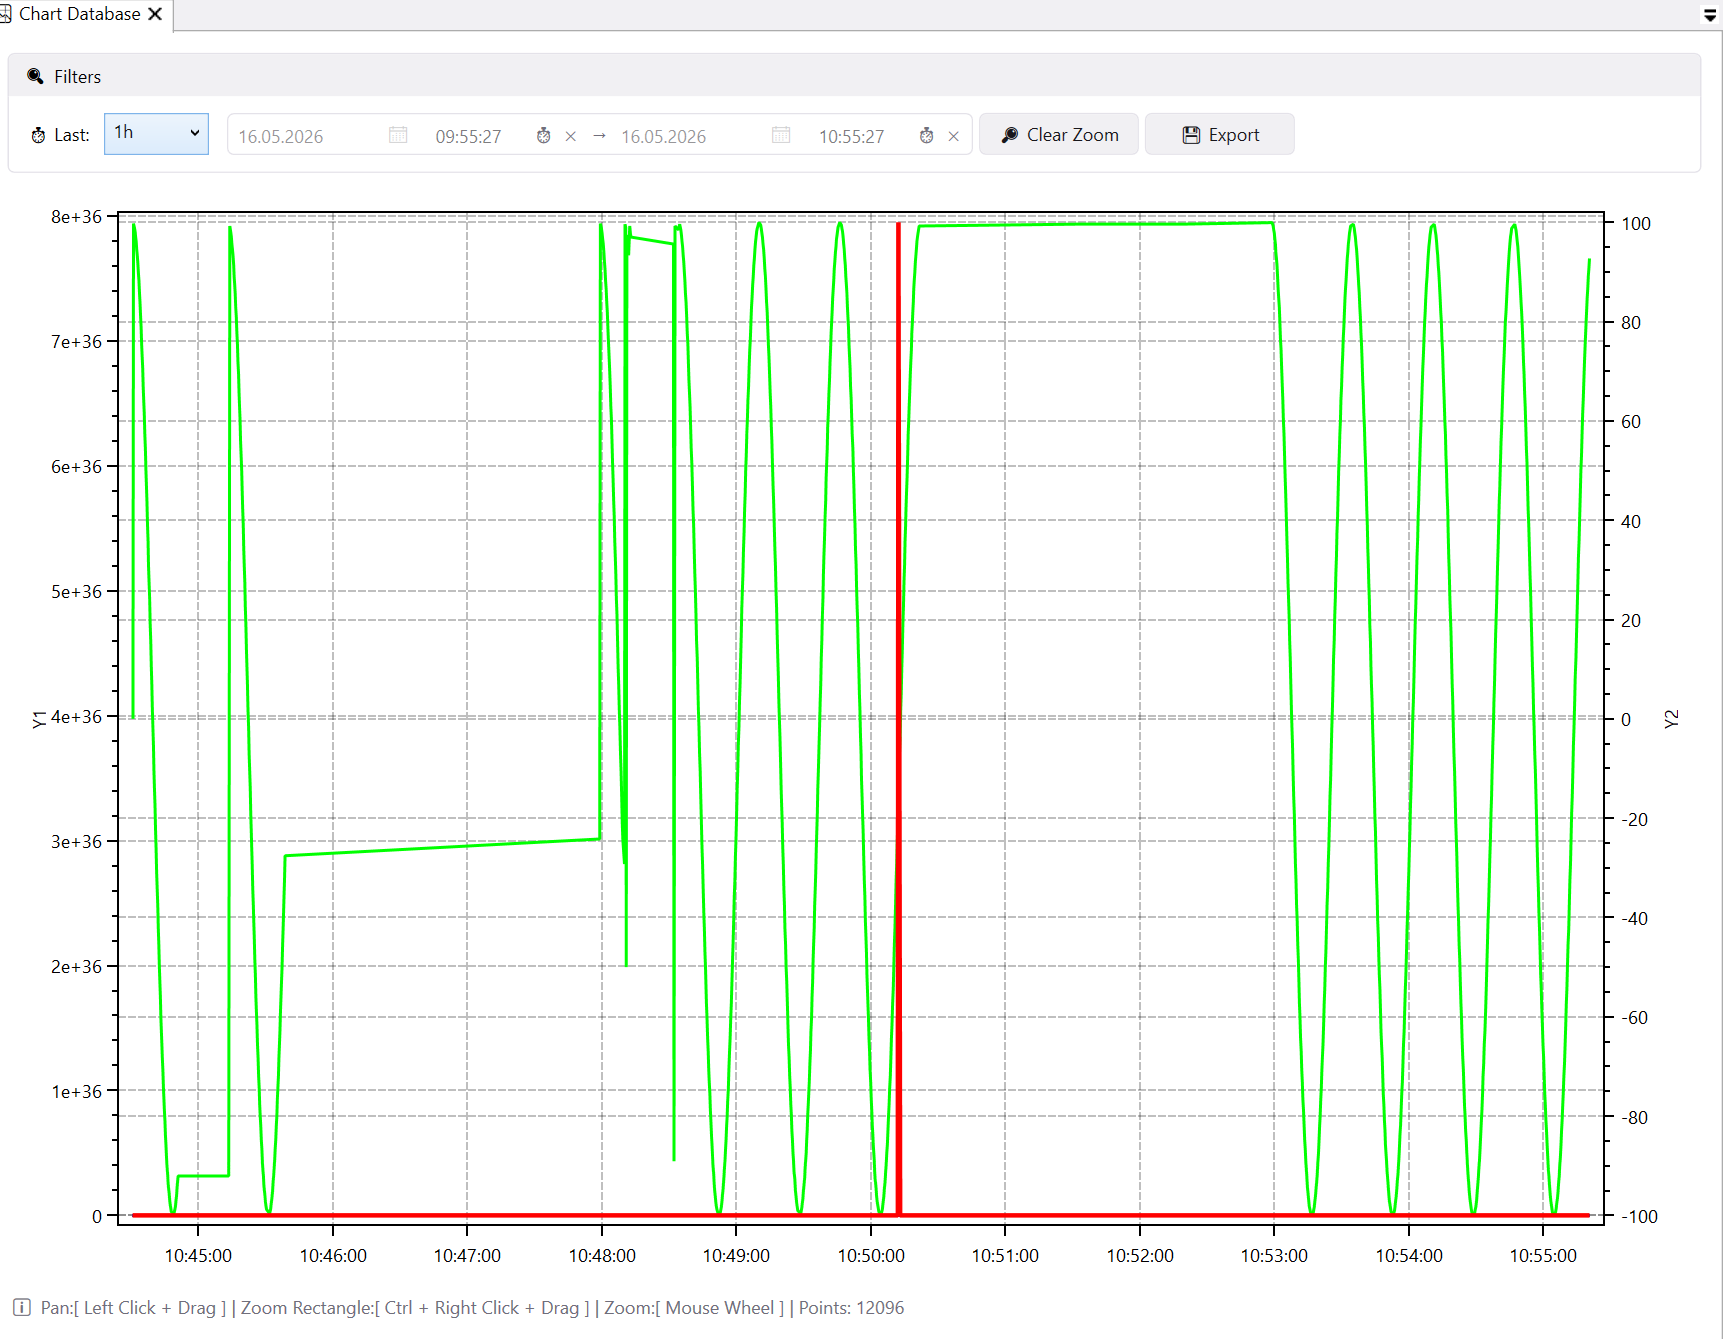The image size is (1723, 1339).
Task: Open the Last 1h period dropdown
Action: [x=156, y=133]
